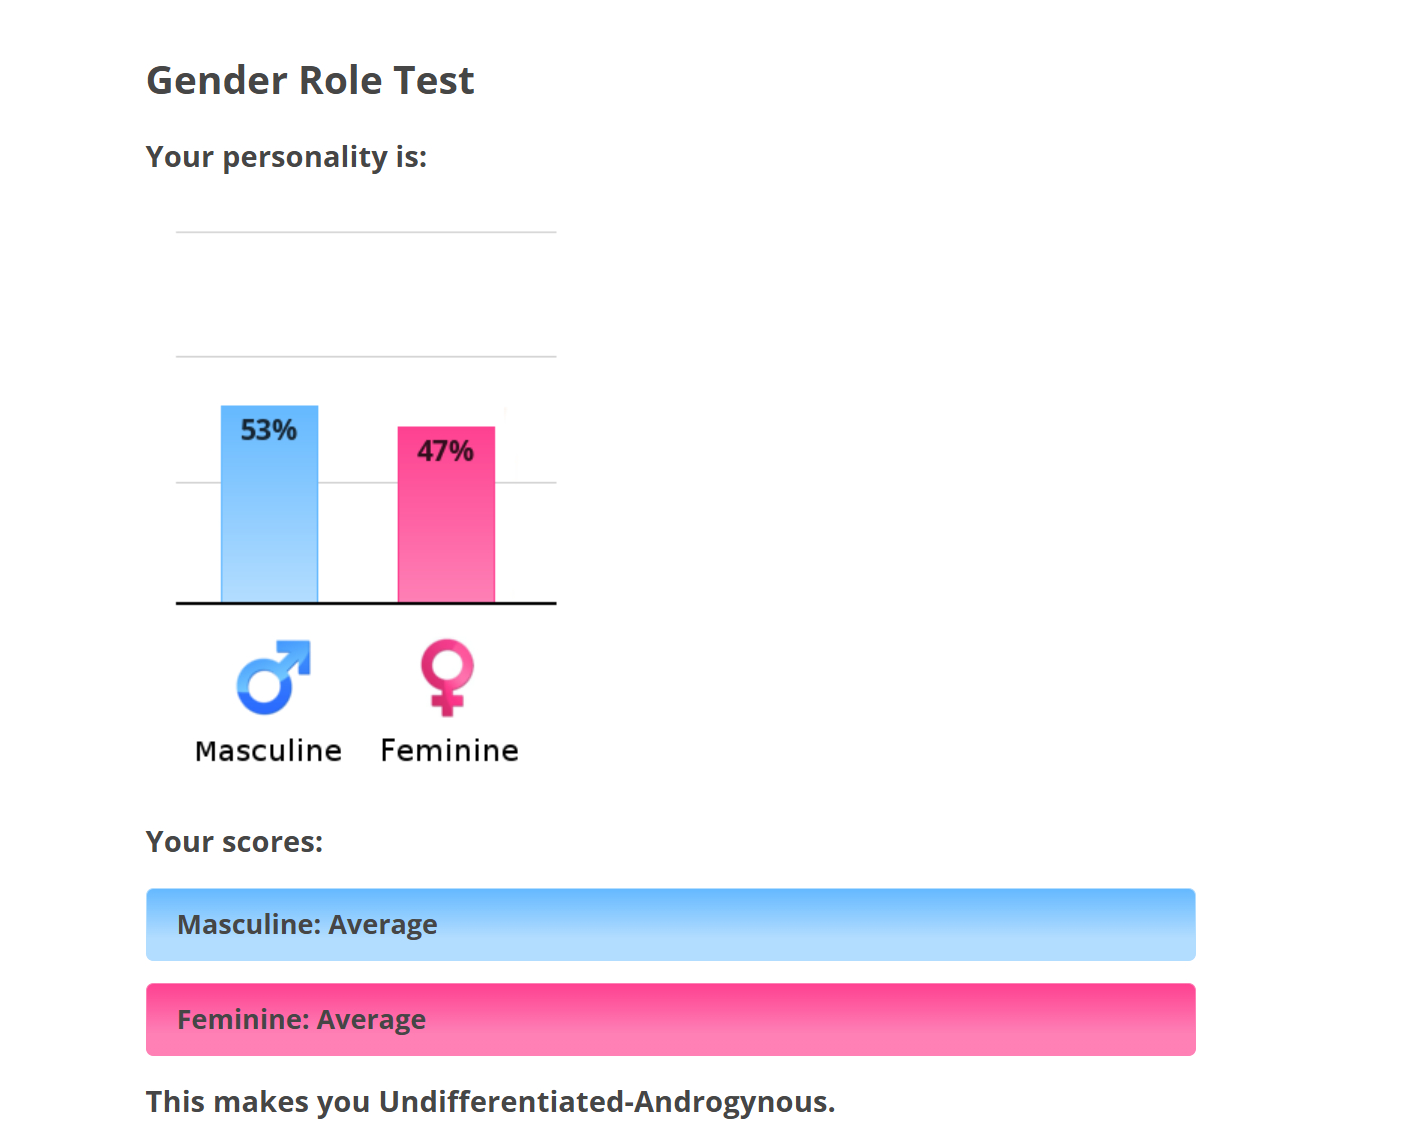Click the 47% value label

(x=445, y=451)
